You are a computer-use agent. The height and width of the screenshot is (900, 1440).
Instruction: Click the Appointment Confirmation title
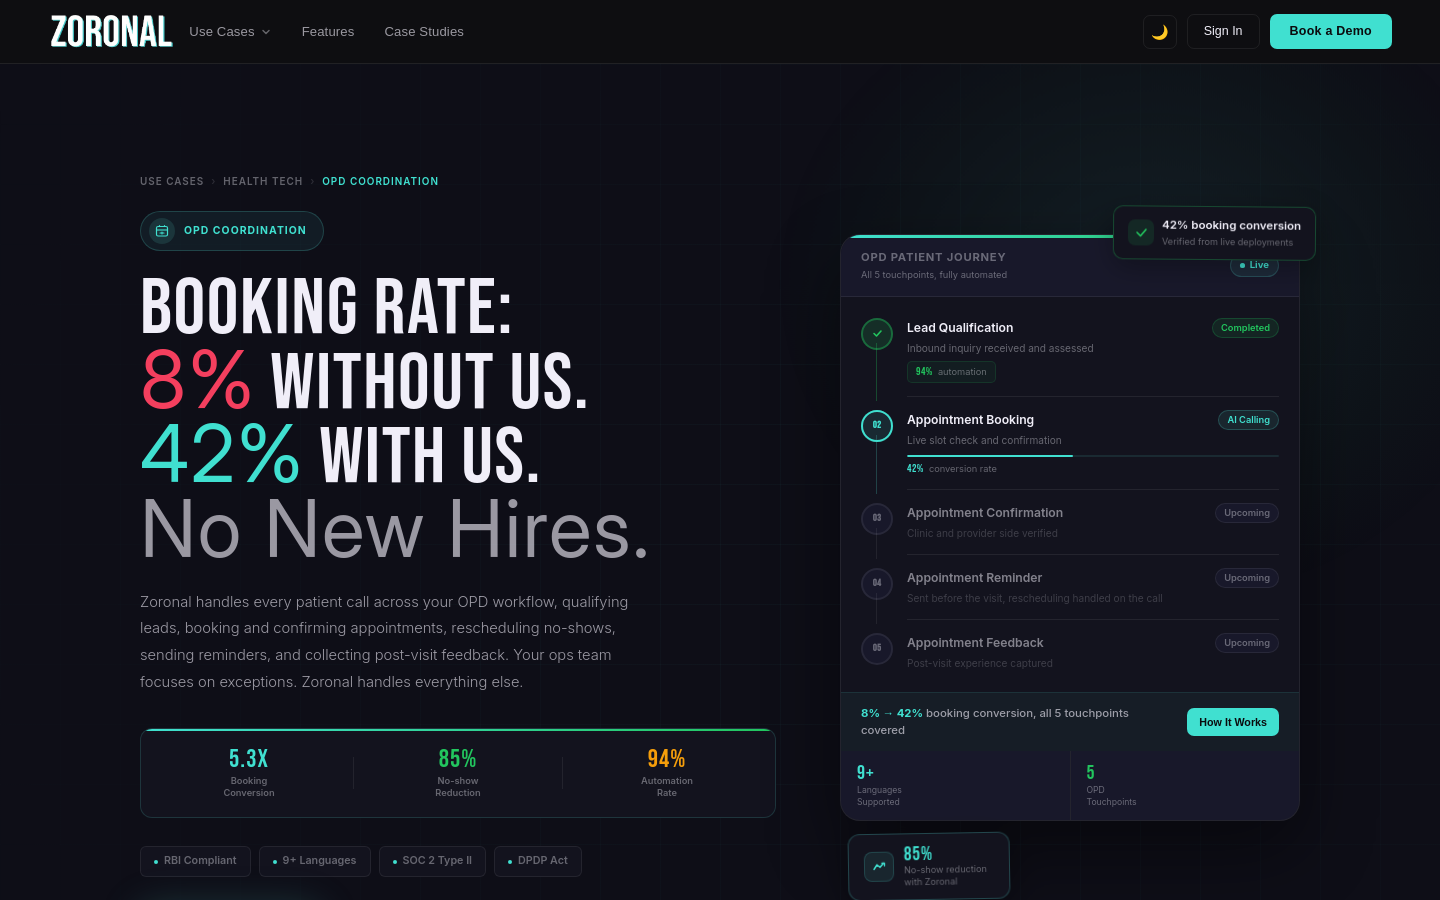pos(985,513)
